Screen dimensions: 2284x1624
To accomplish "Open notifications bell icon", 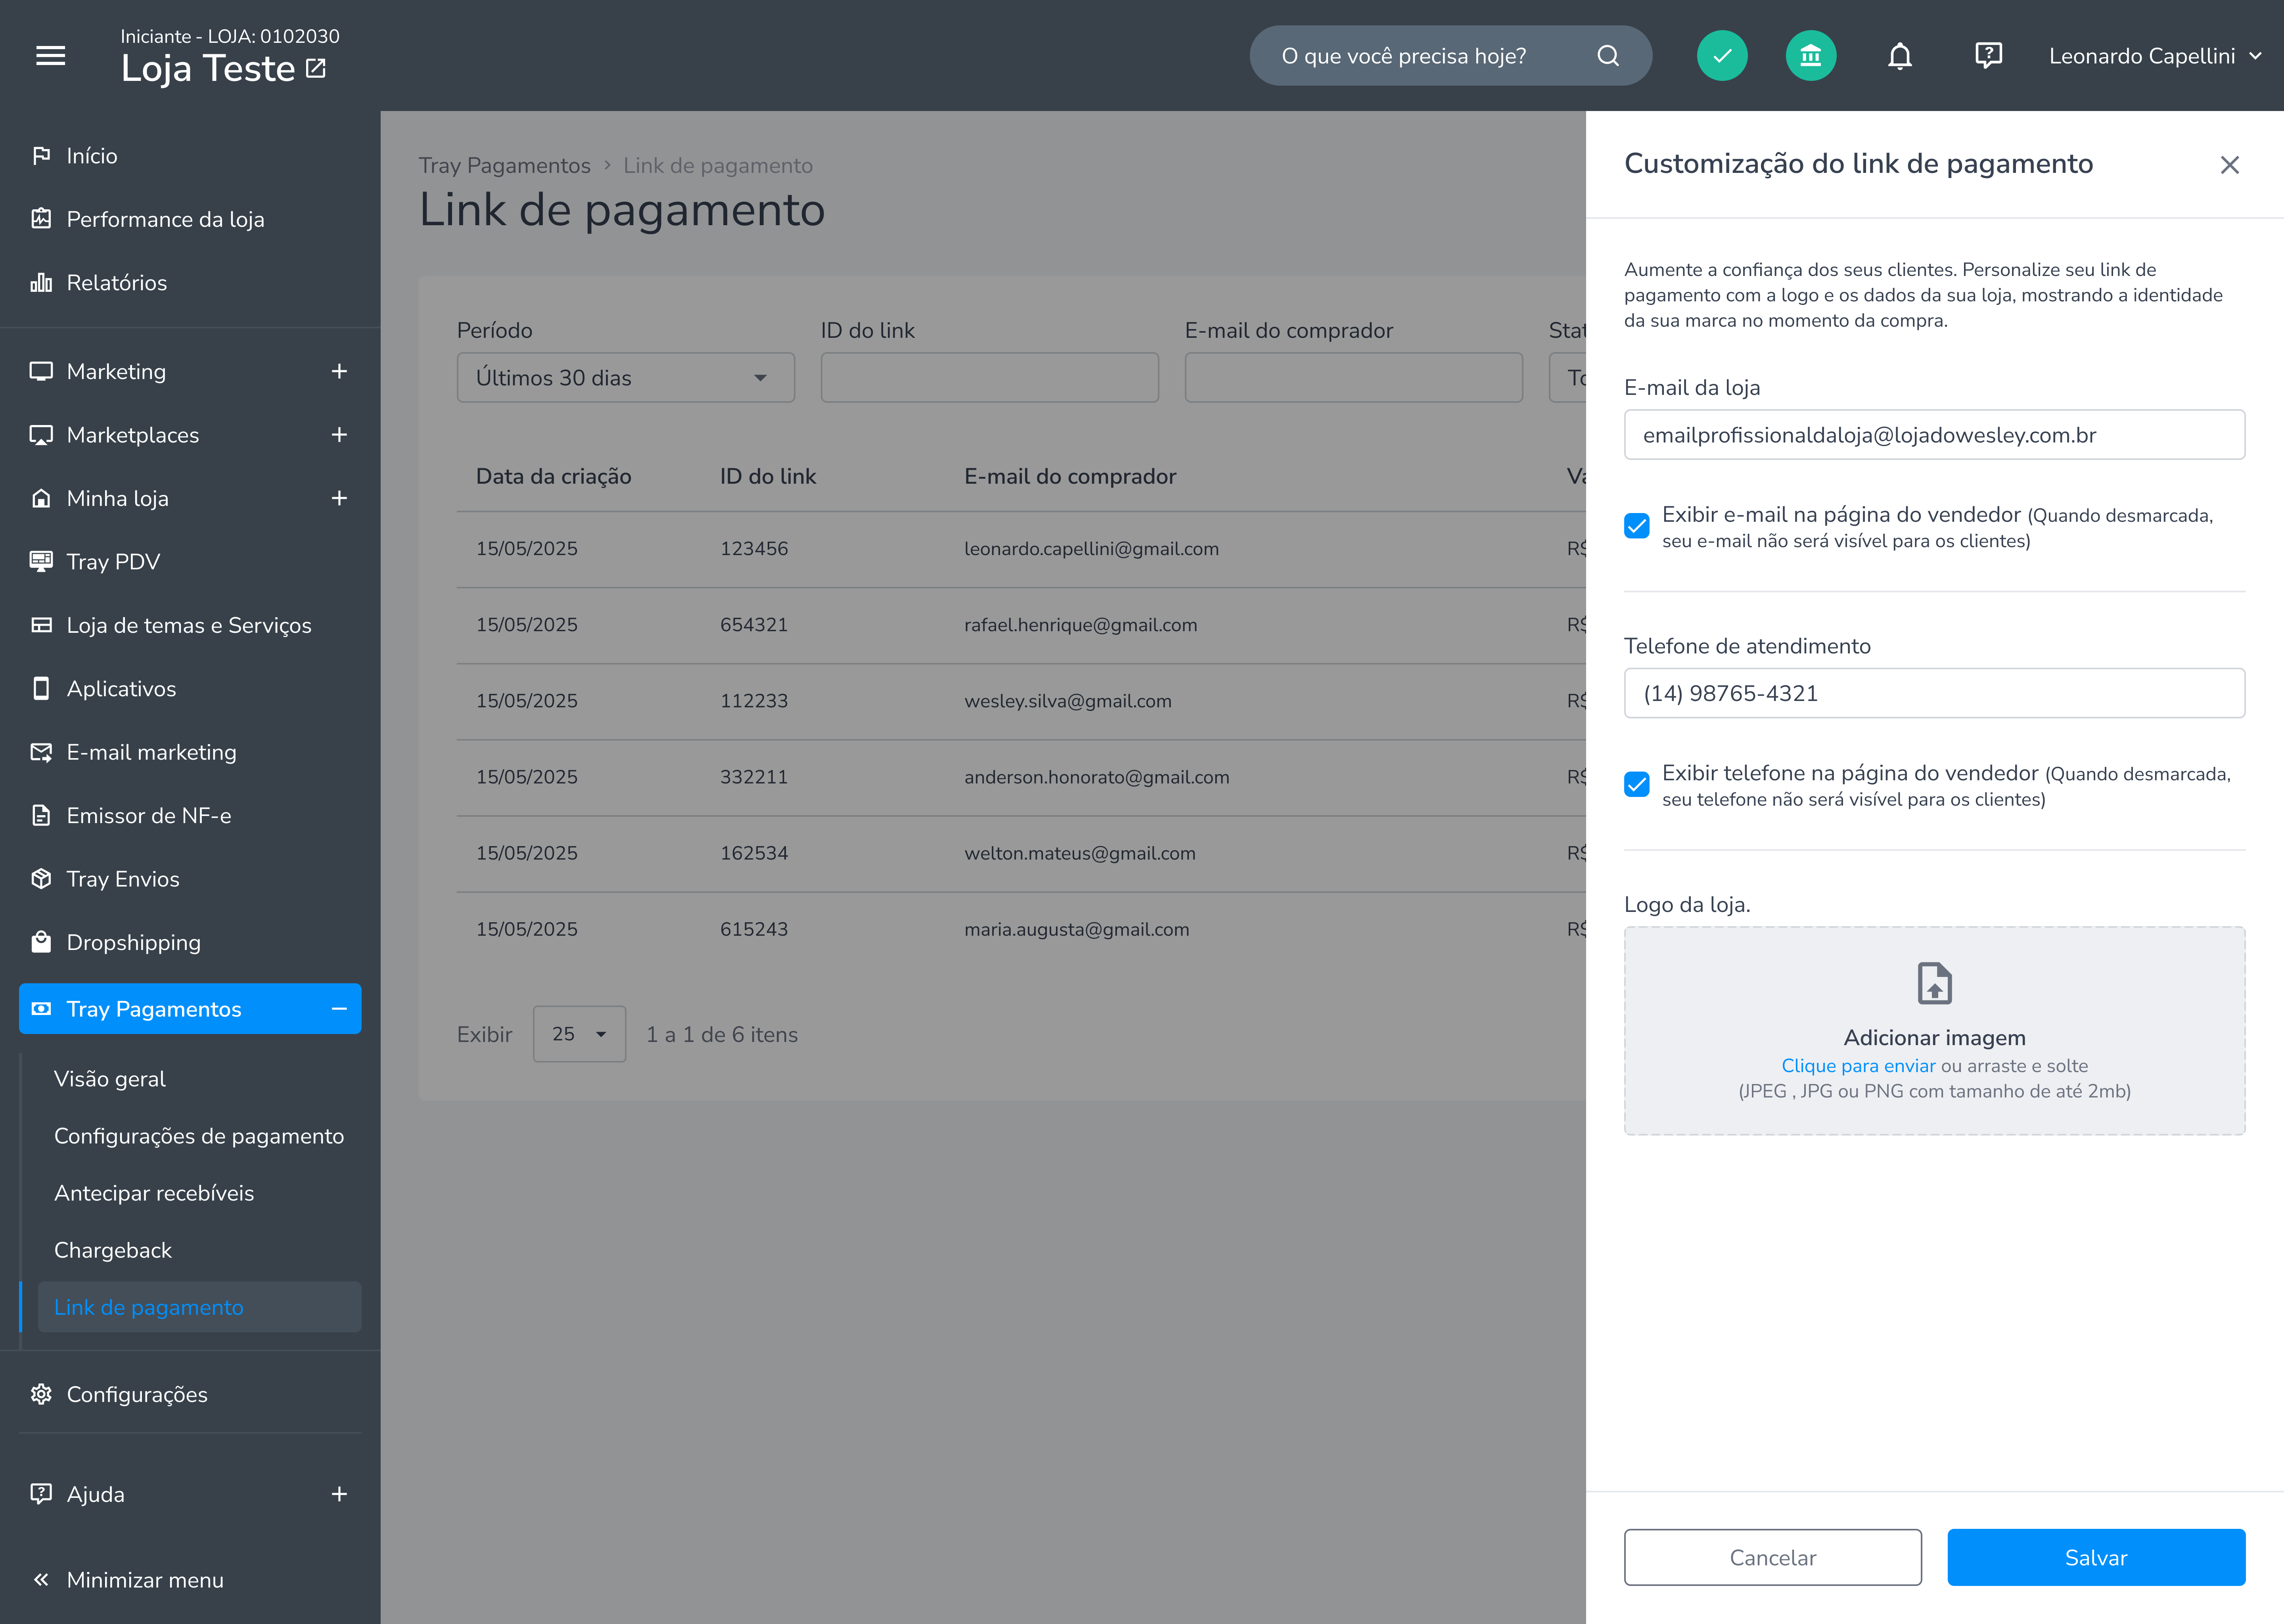I will [x=1900, y=56].
